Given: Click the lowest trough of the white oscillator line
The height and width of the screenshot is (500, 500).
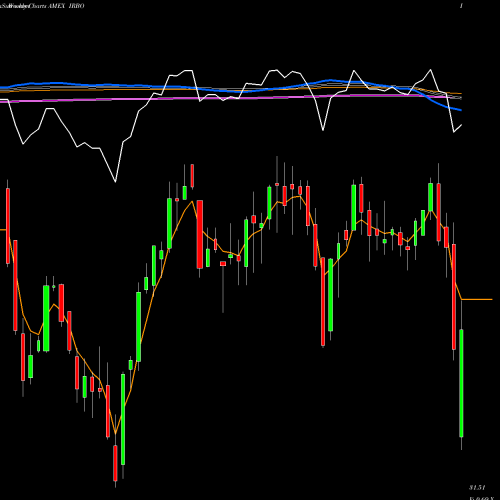Looking at the screenshot, I should (x=115, y=181).
